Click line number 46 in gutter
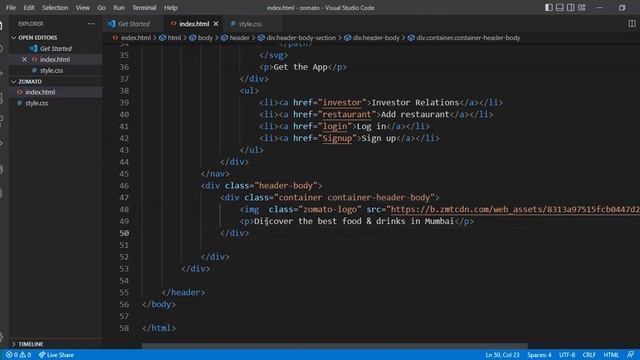This screenshot has width=640, height=360. (124, 186)
